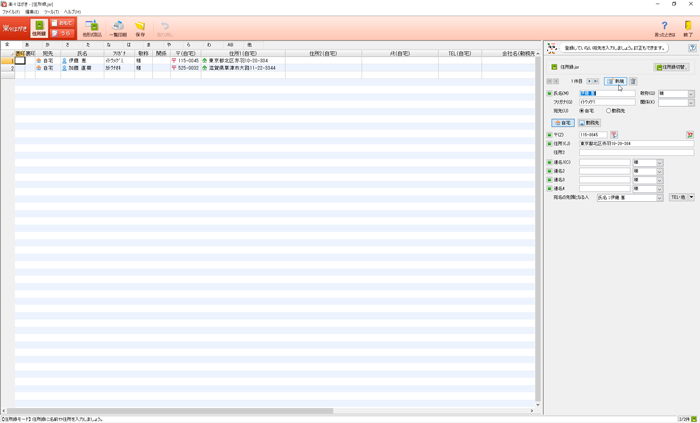Click the 住所2 input field
This screenshot has height=423, width=700.
[x=635, y=153]
